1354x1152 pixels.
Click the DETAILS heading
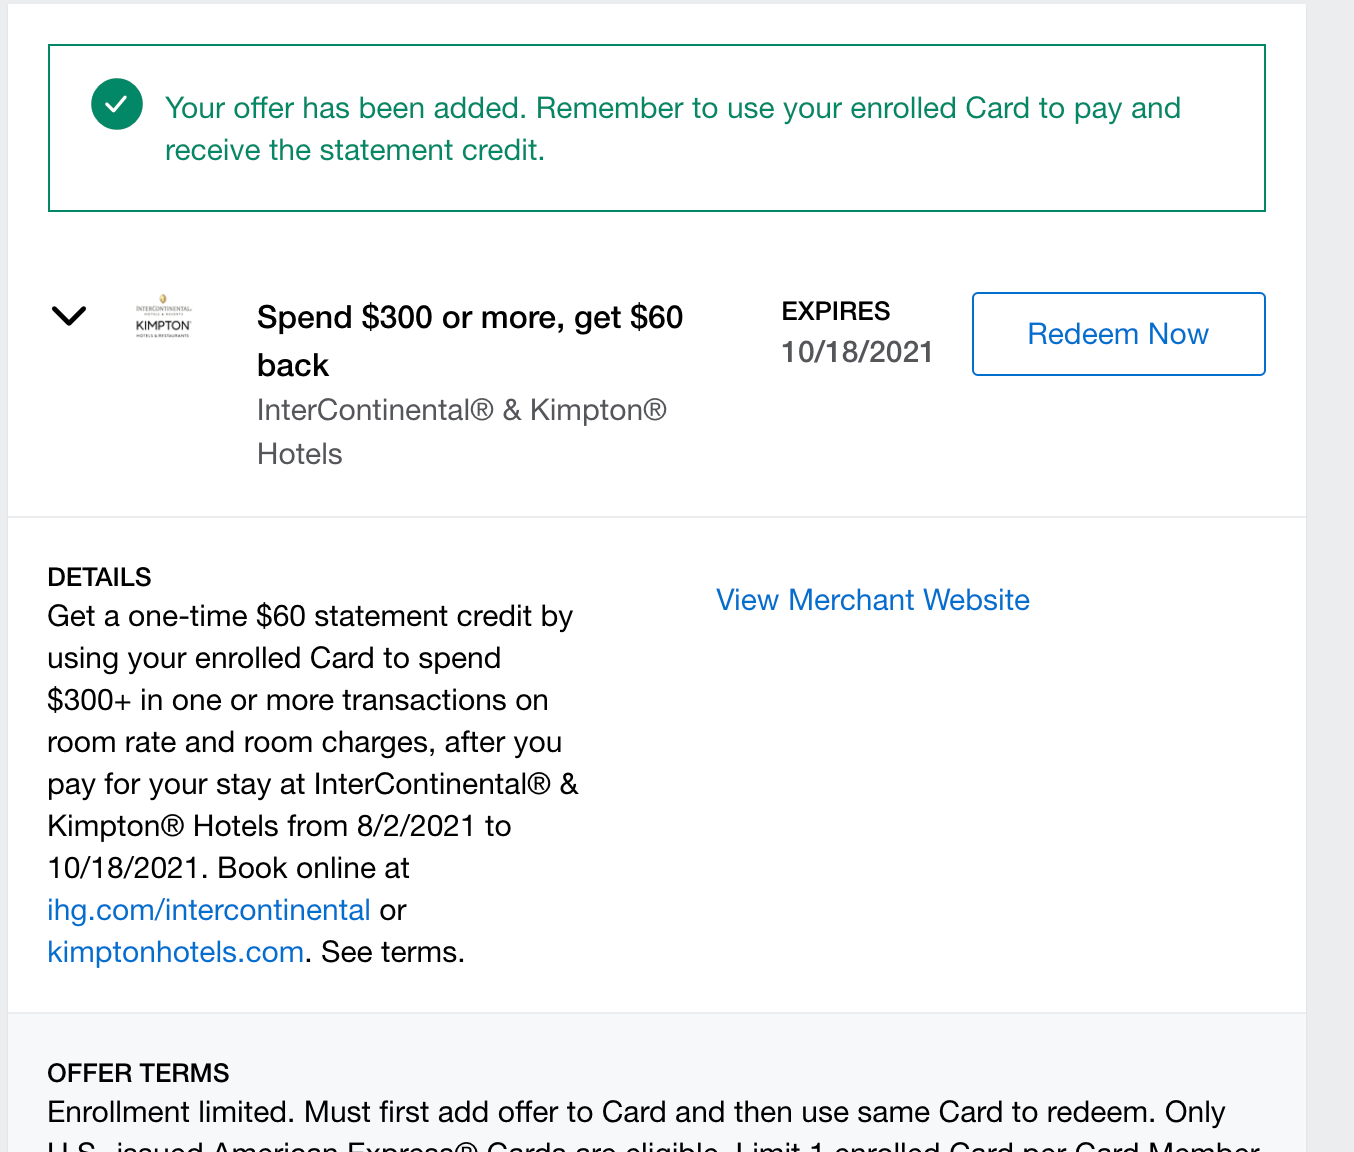pyautogui.click(x=99, y=577)
